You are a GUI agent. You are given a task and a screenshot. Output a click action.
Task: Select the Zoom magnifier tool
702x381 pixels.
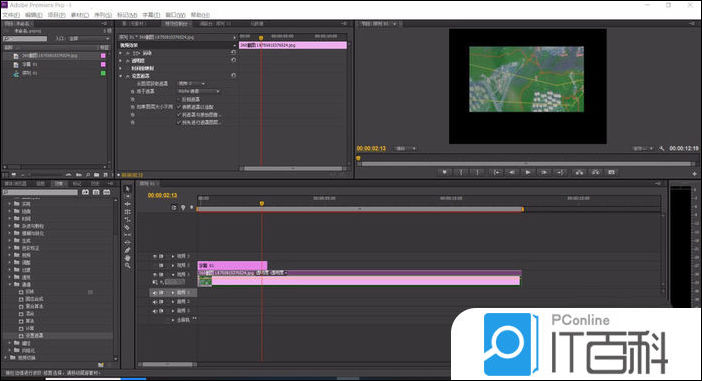127,265
